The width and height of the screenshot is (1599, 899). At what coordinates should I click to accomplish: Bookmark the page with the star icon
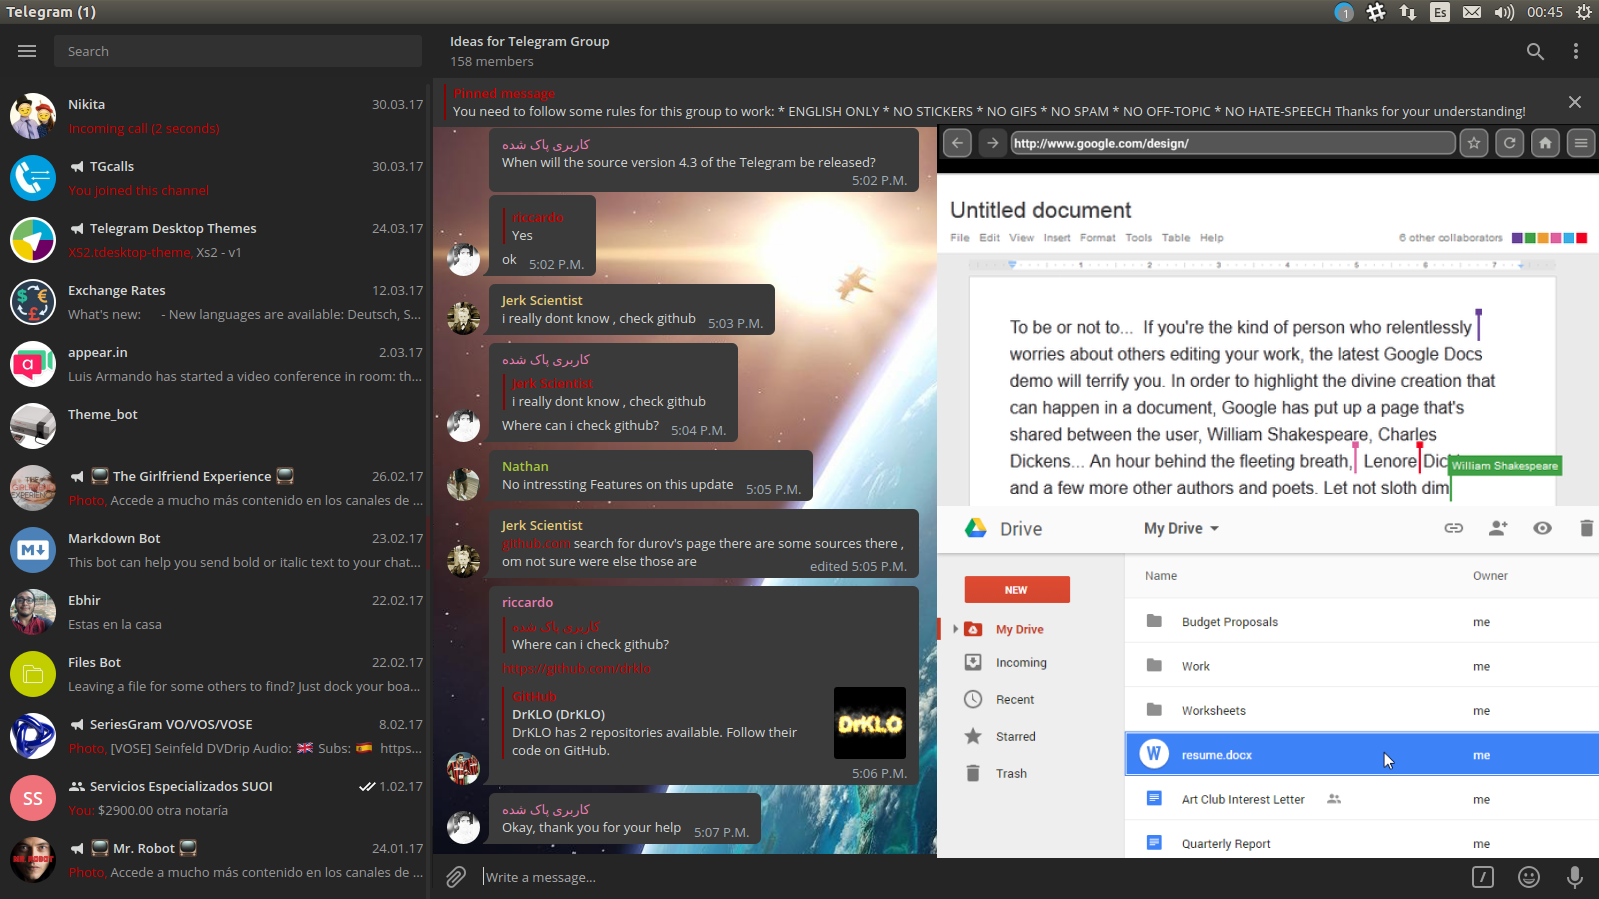tap(1474, 143)
